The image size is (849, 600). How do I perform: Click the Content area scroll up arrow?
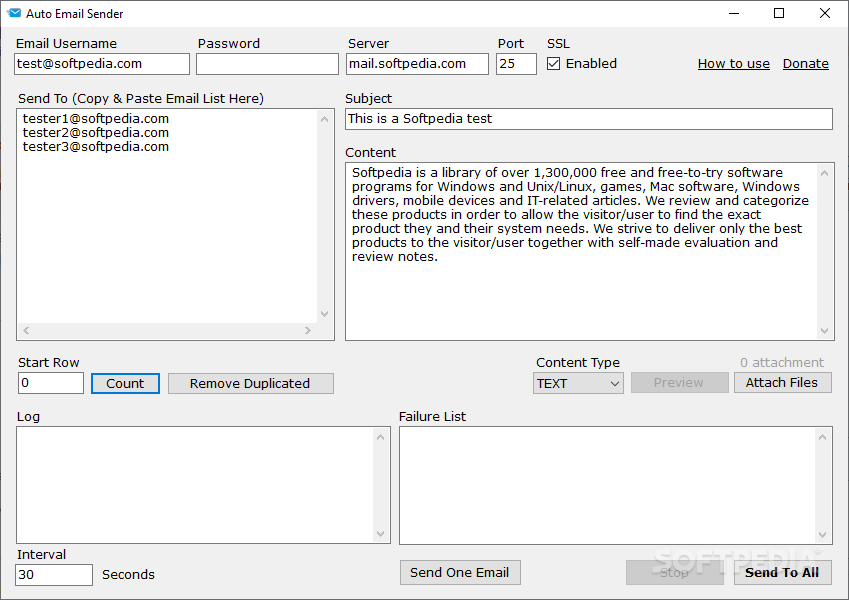[x=824, y=173]
